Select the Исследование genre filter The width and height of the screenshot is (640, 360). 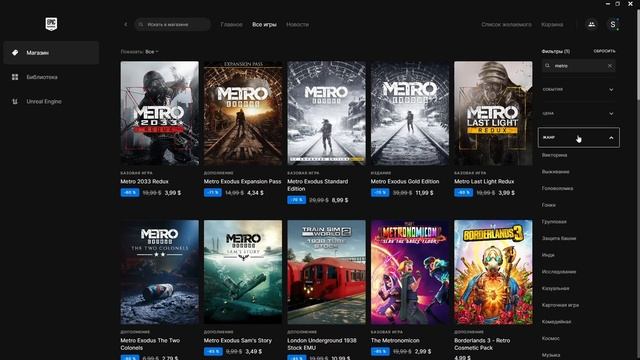(x=559, y=272)
